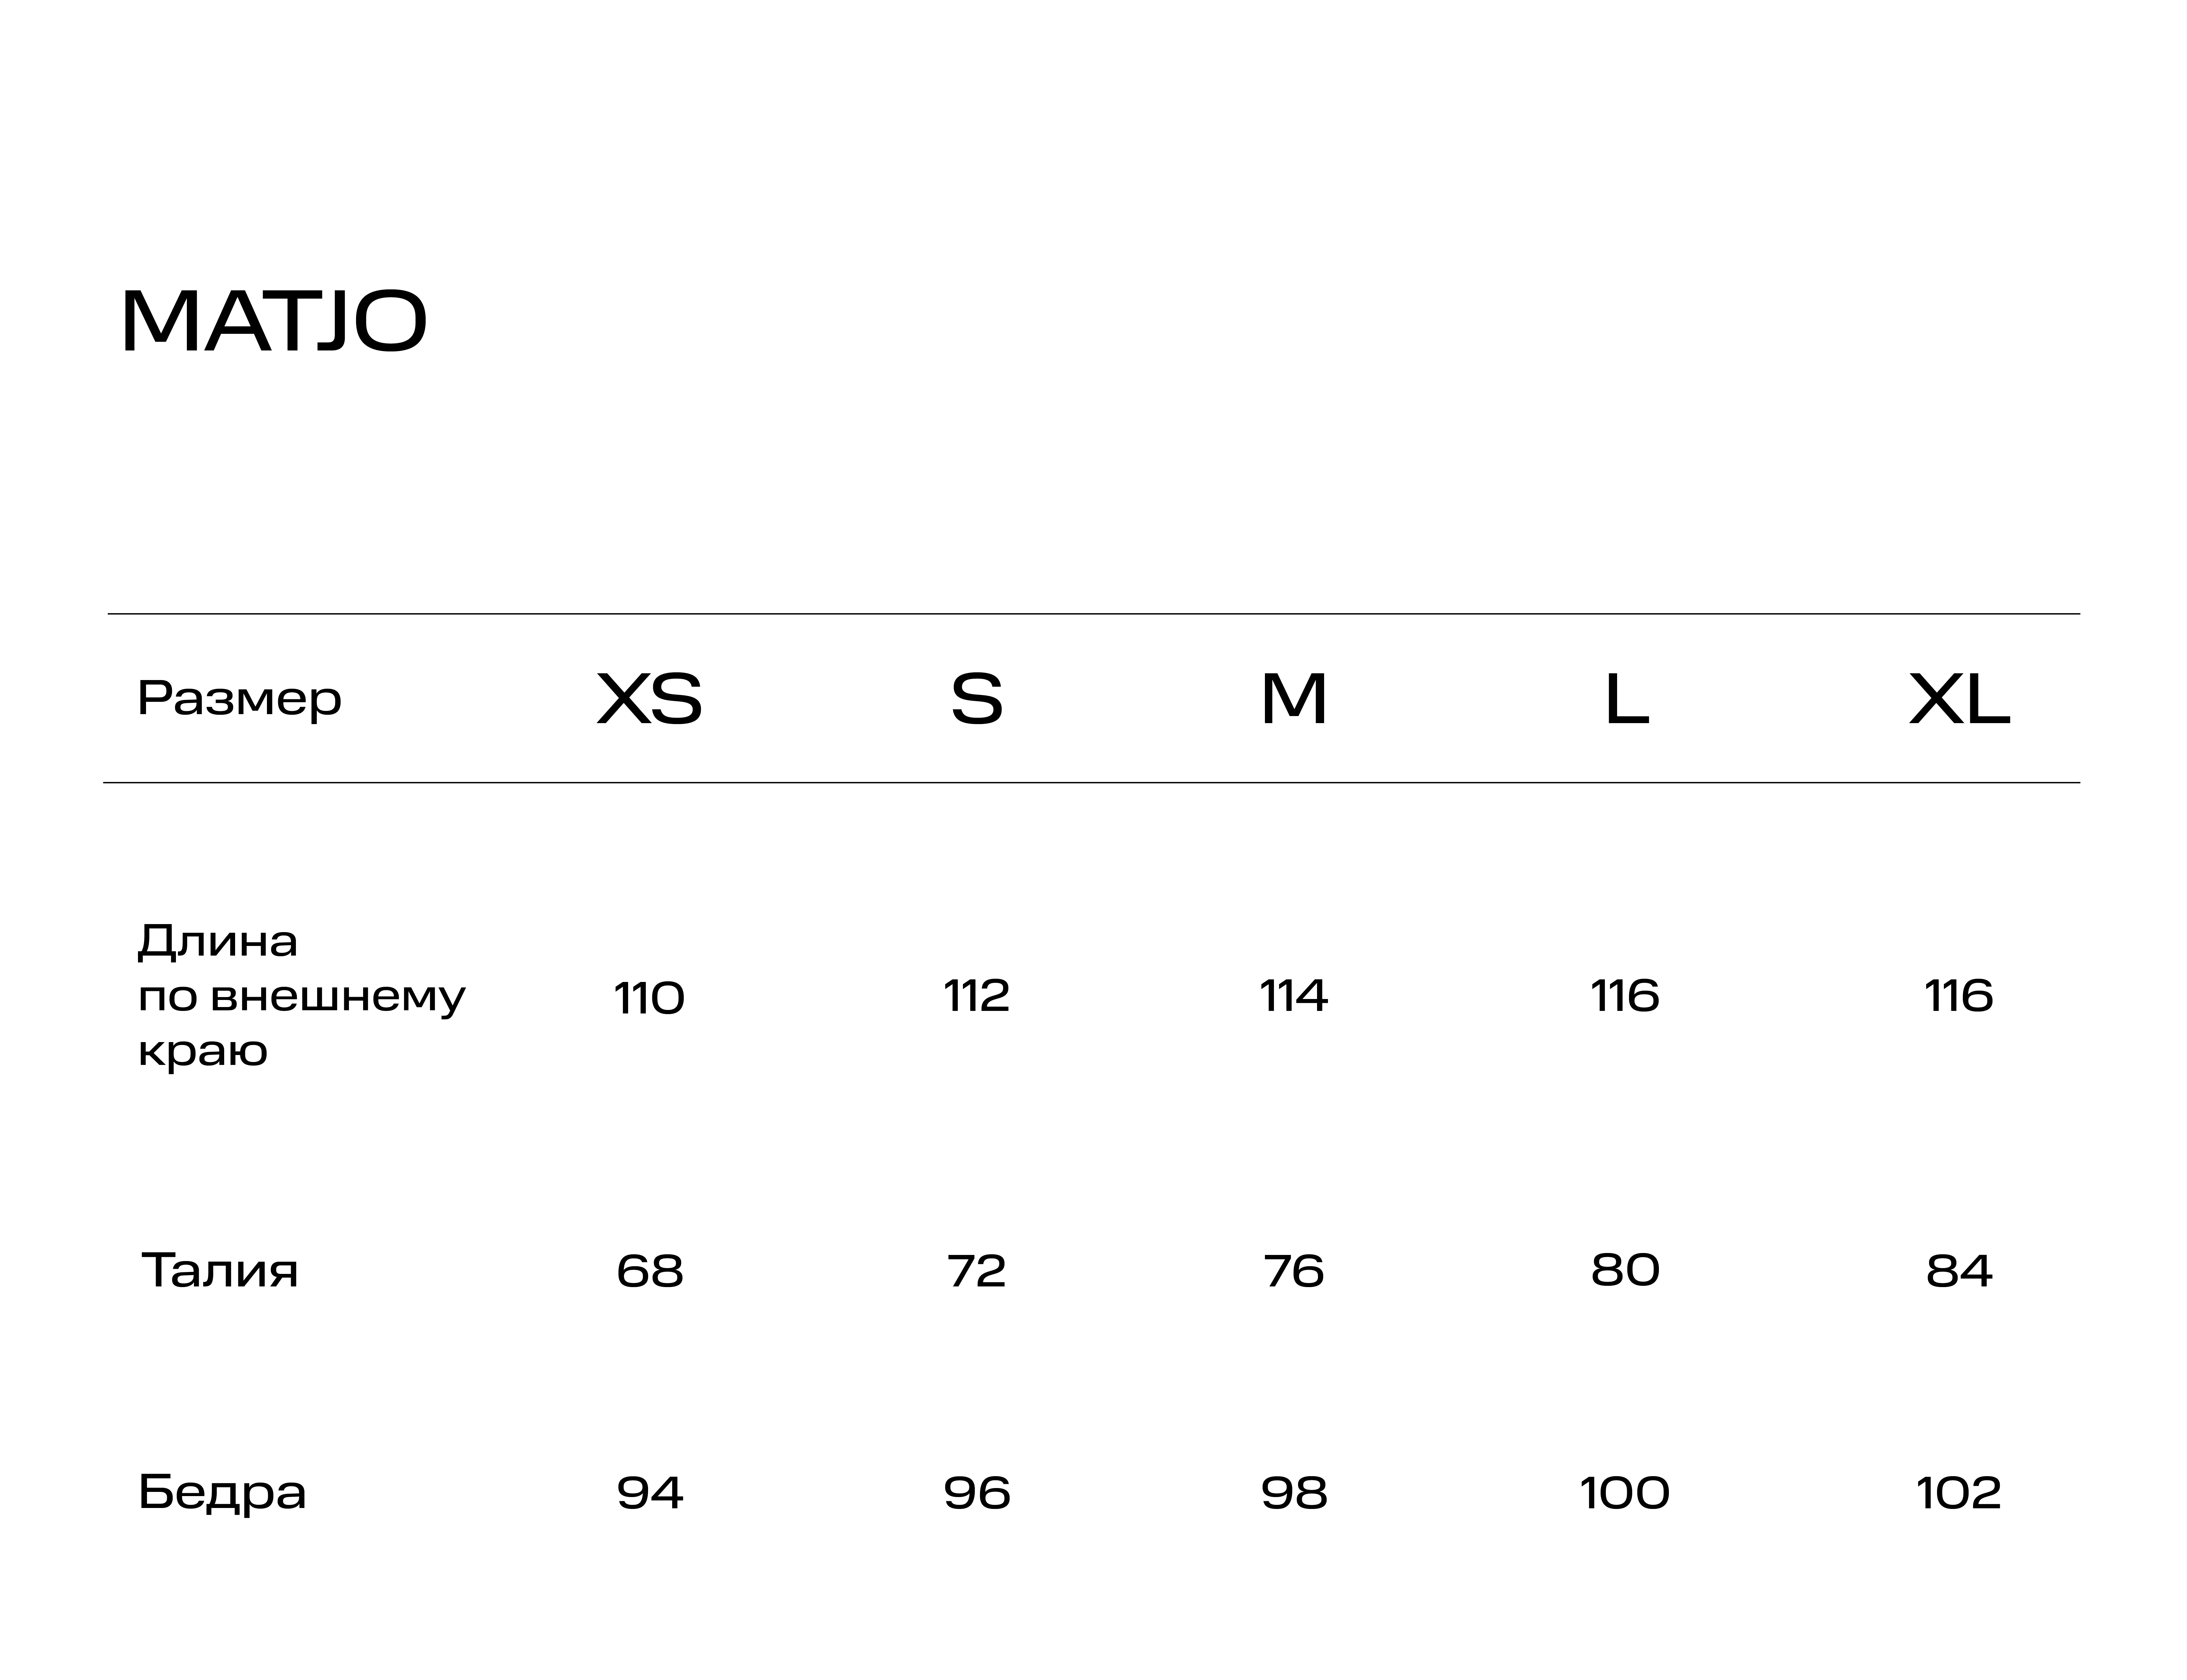Select the L size column header
This screenshot has width=2187, height=1680.
1626,699
